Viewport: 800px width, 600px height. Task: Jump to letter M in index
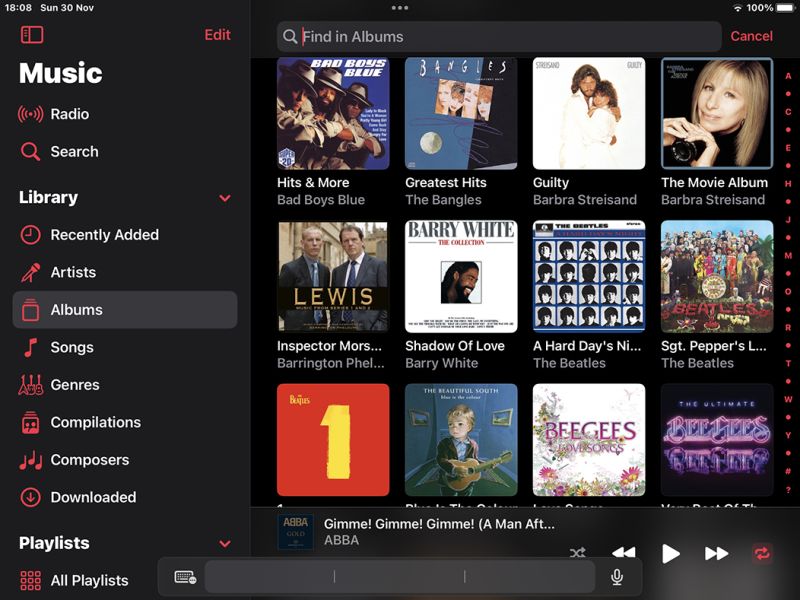pyautogui.click(x=788, y=256)
